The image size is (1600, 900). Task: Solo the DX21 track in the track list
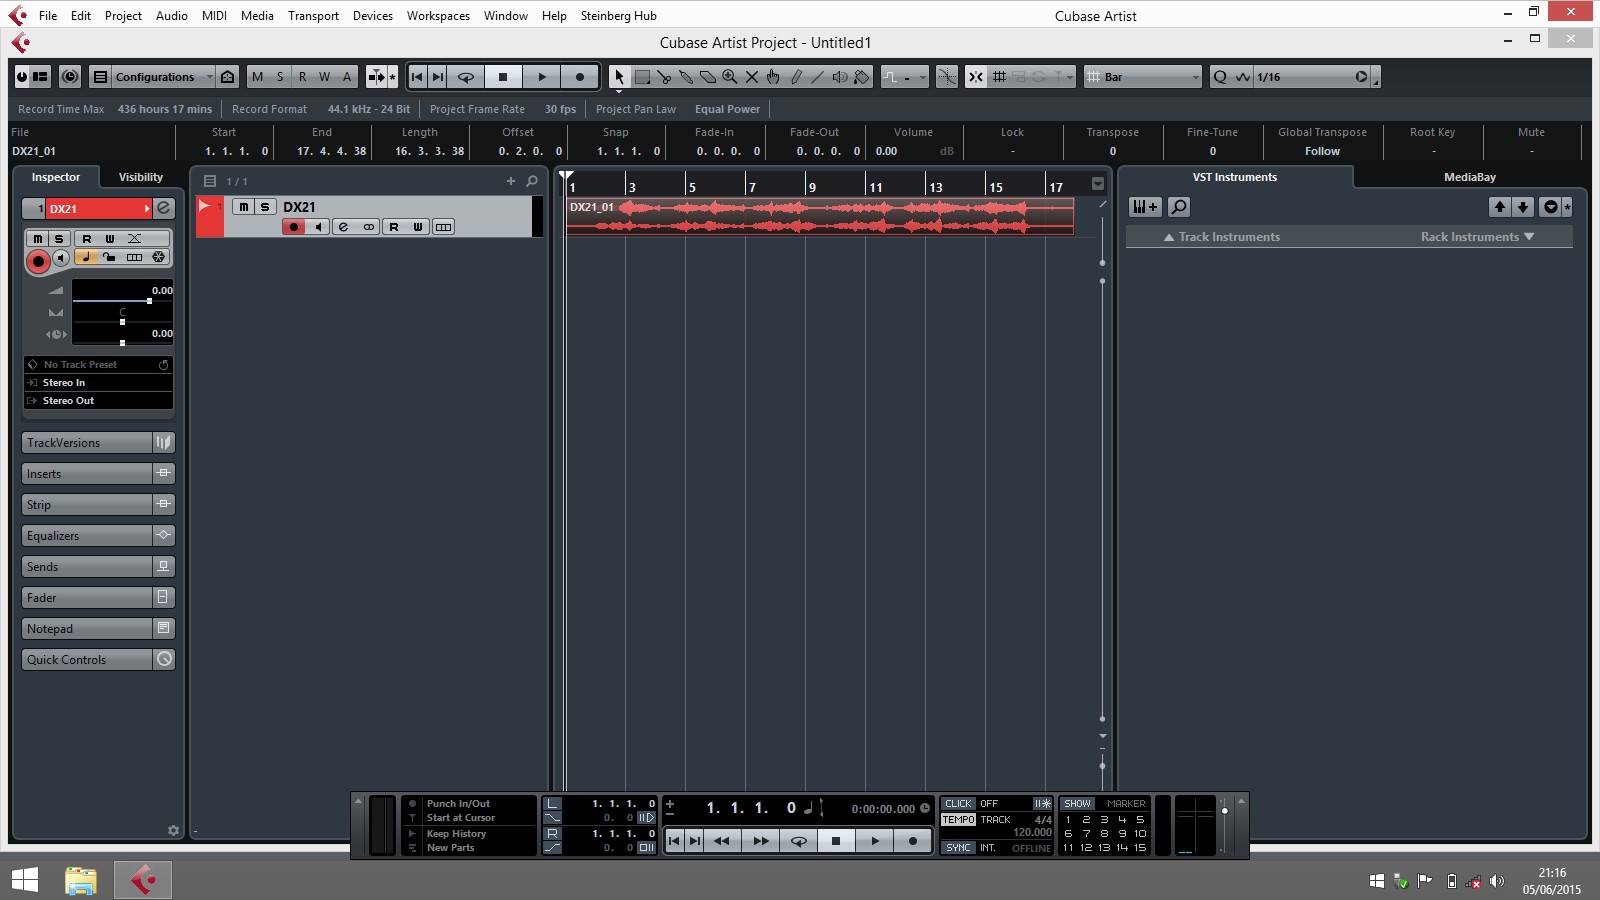265,207
